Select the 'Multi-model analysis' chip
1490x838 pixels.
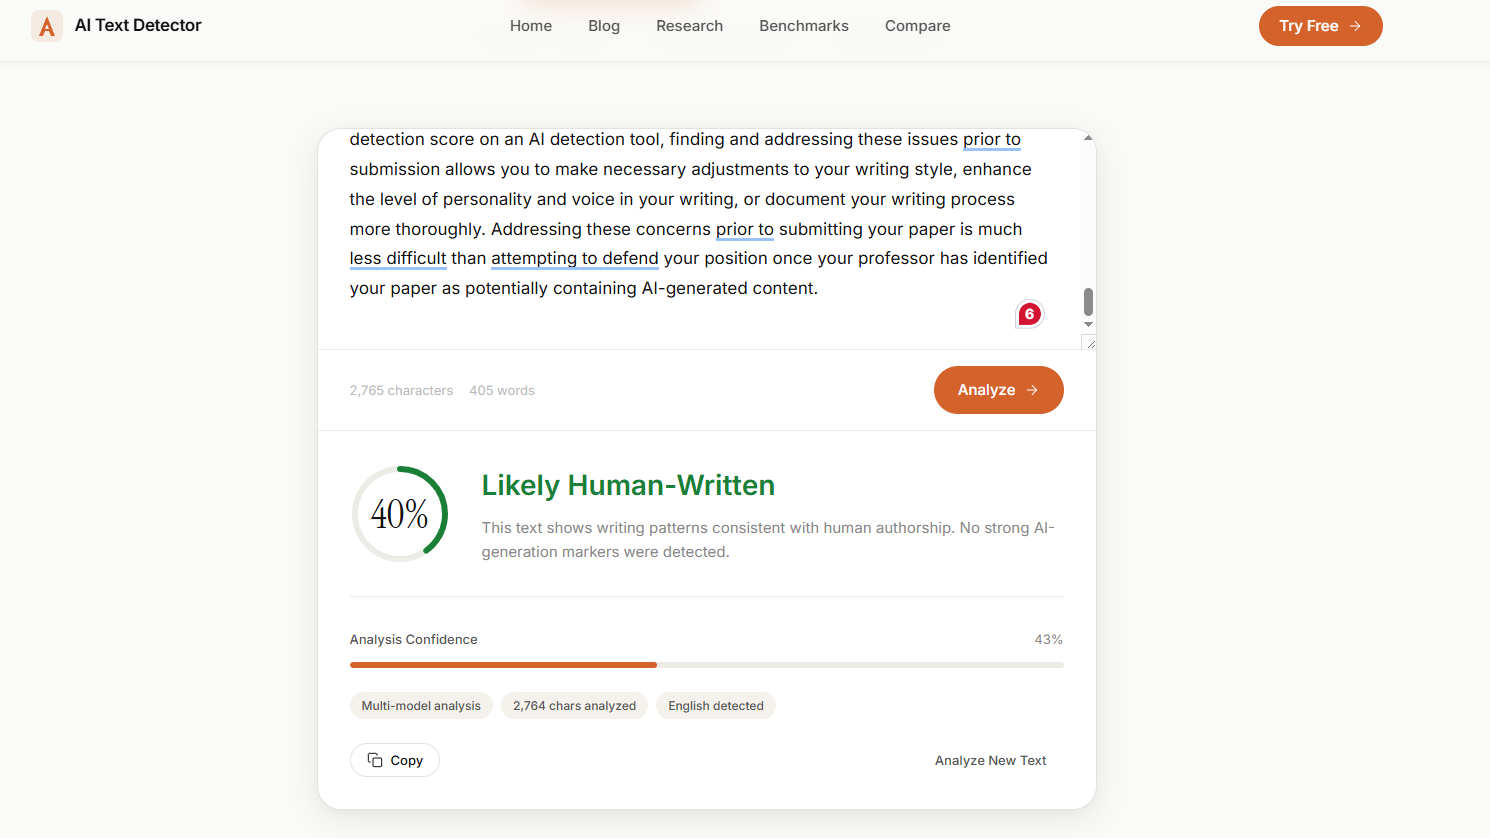click(x=421, y=705)
